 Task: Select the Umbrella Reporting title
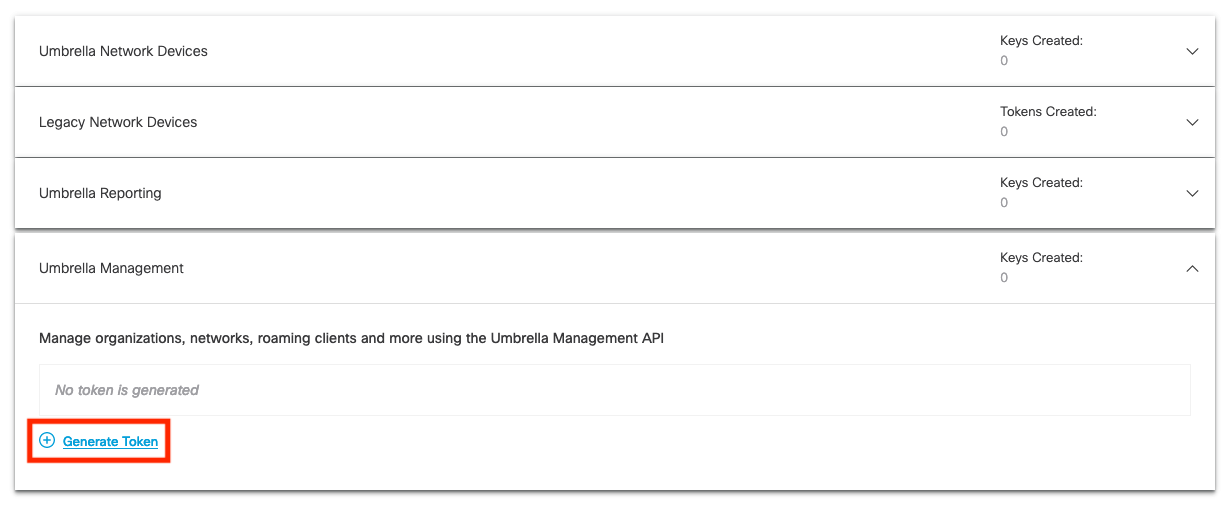(x=100, y=193)
